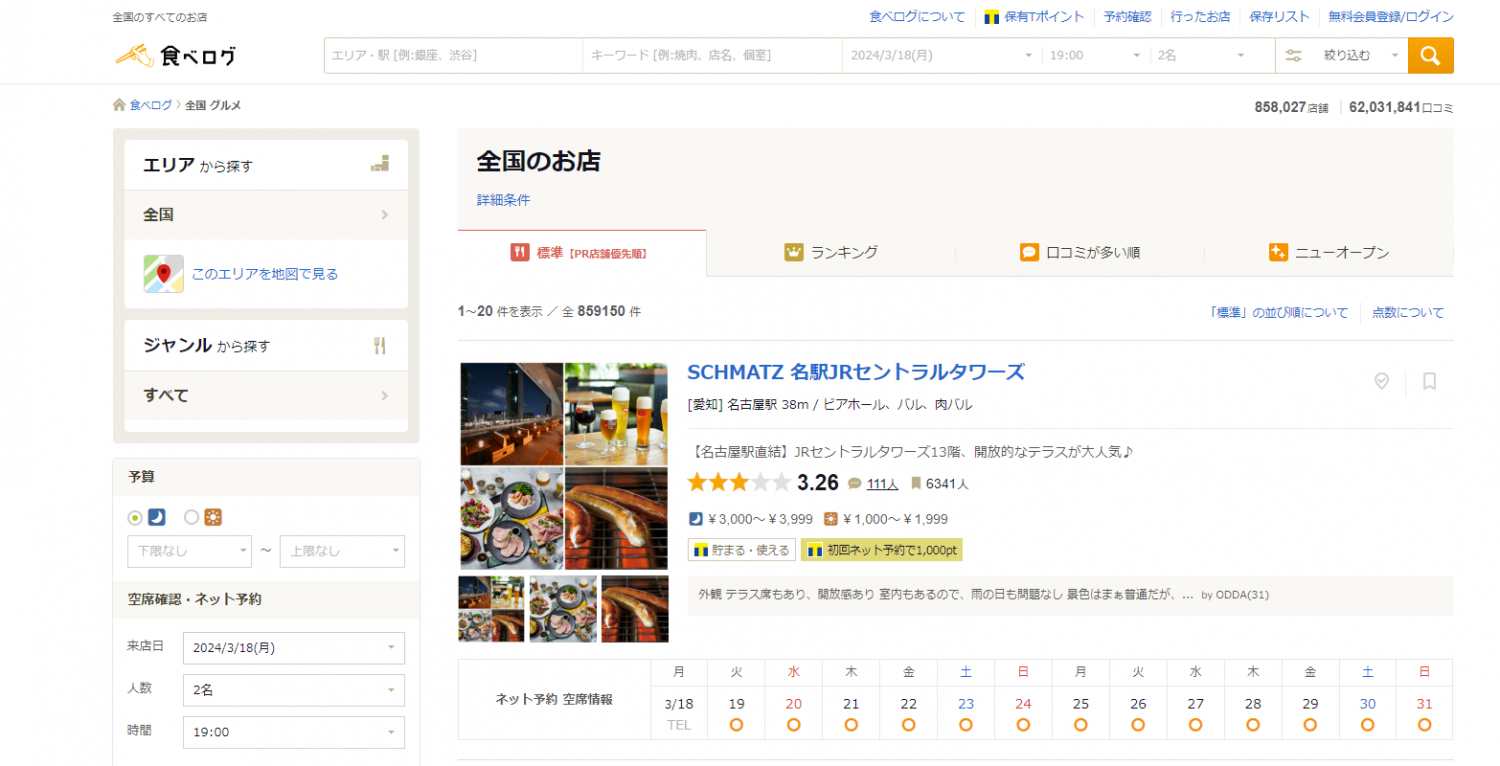Open the 来店日 date dropdown in sidebar

pos(294,648)
